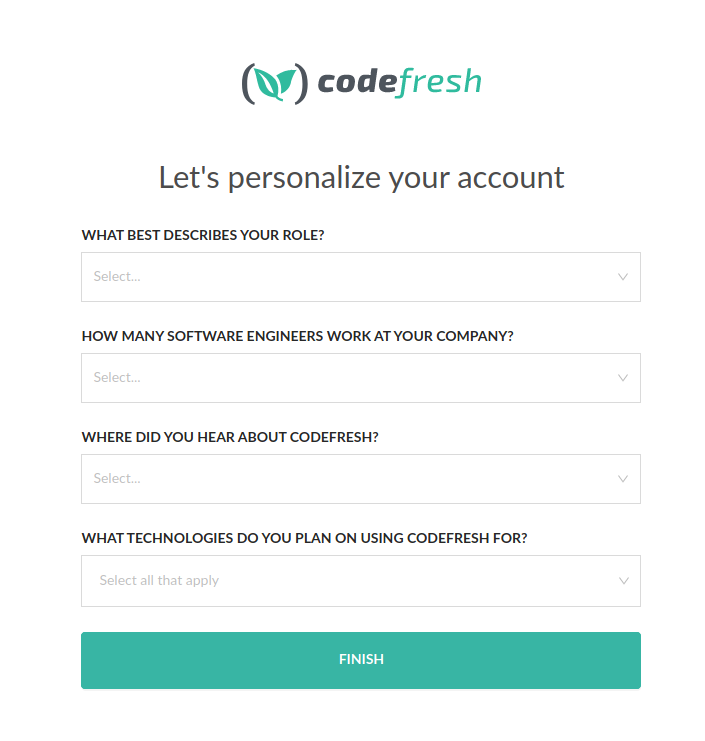Click the 'Where did you hear about Codefresh?' label
Screen dimensions: 705x741
[230, 437]
